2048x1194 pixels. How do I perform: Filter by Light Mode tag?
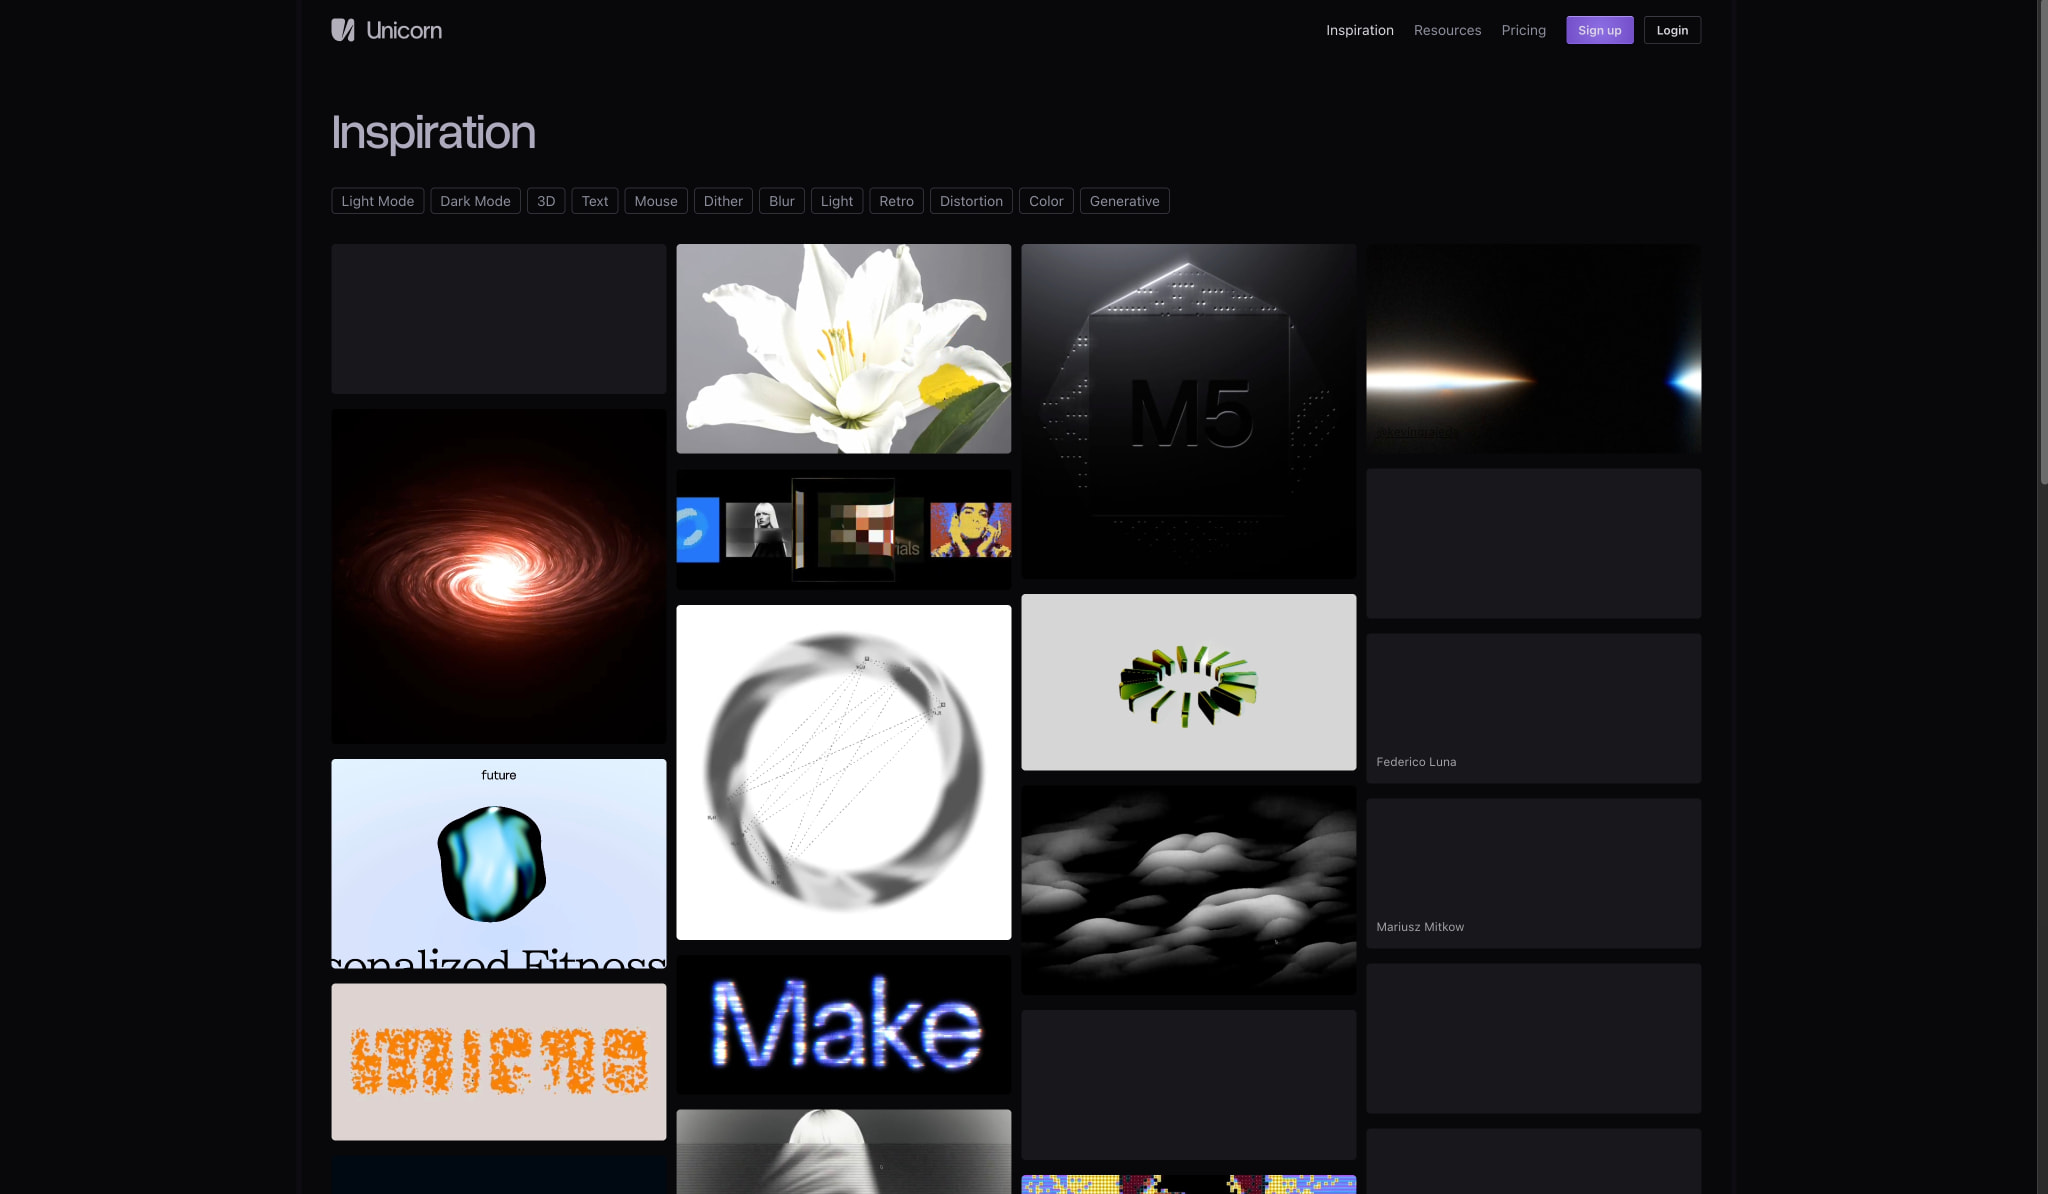(x=377, y=201)
